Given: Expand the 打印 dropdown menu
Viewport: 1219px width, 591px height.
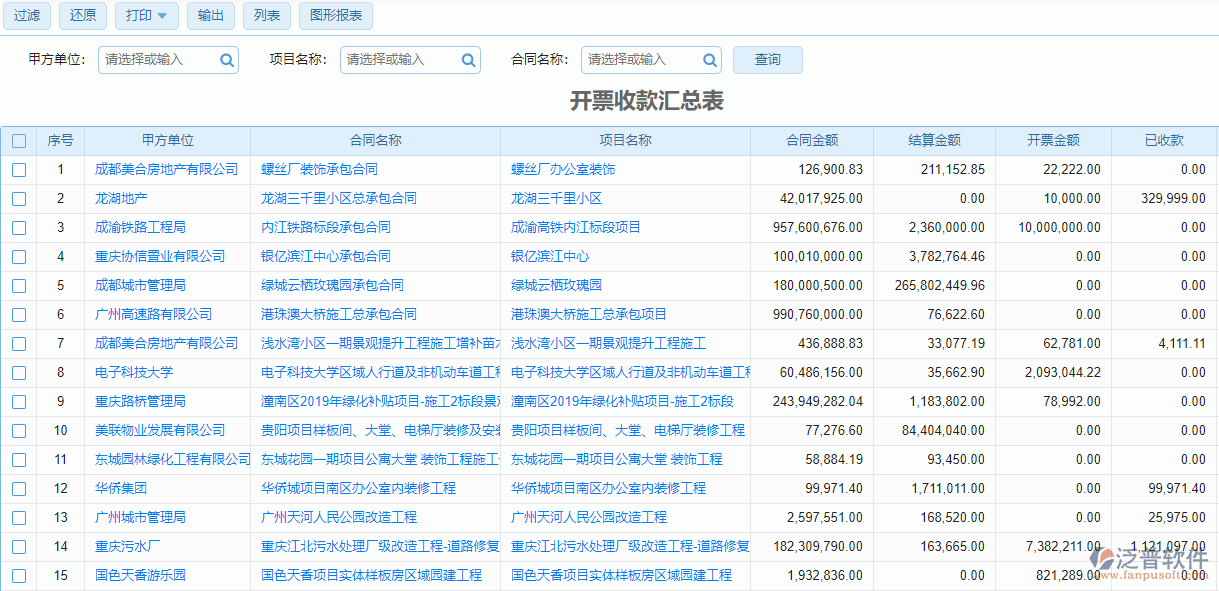Looking at the screenshot, I should pyautogui.click(x=146, y=16).
